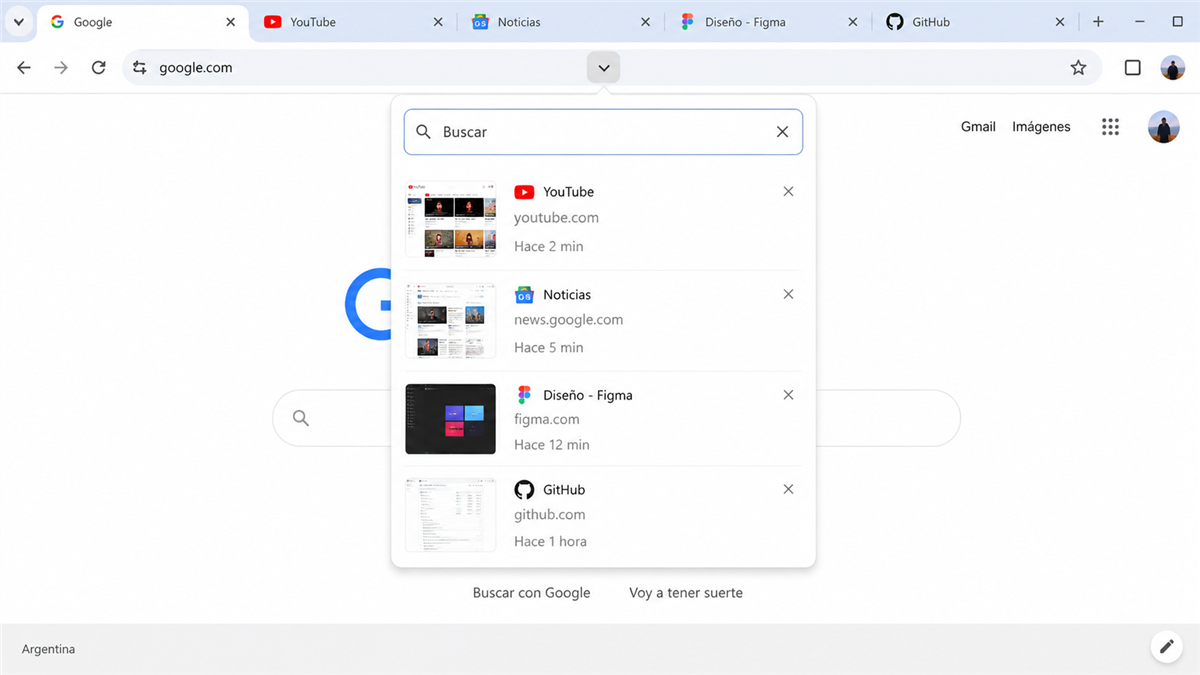Screen dimensions: 1200x675
Task: Go back to the previous page
Action: pyautogui.click(x=24, y=68)
